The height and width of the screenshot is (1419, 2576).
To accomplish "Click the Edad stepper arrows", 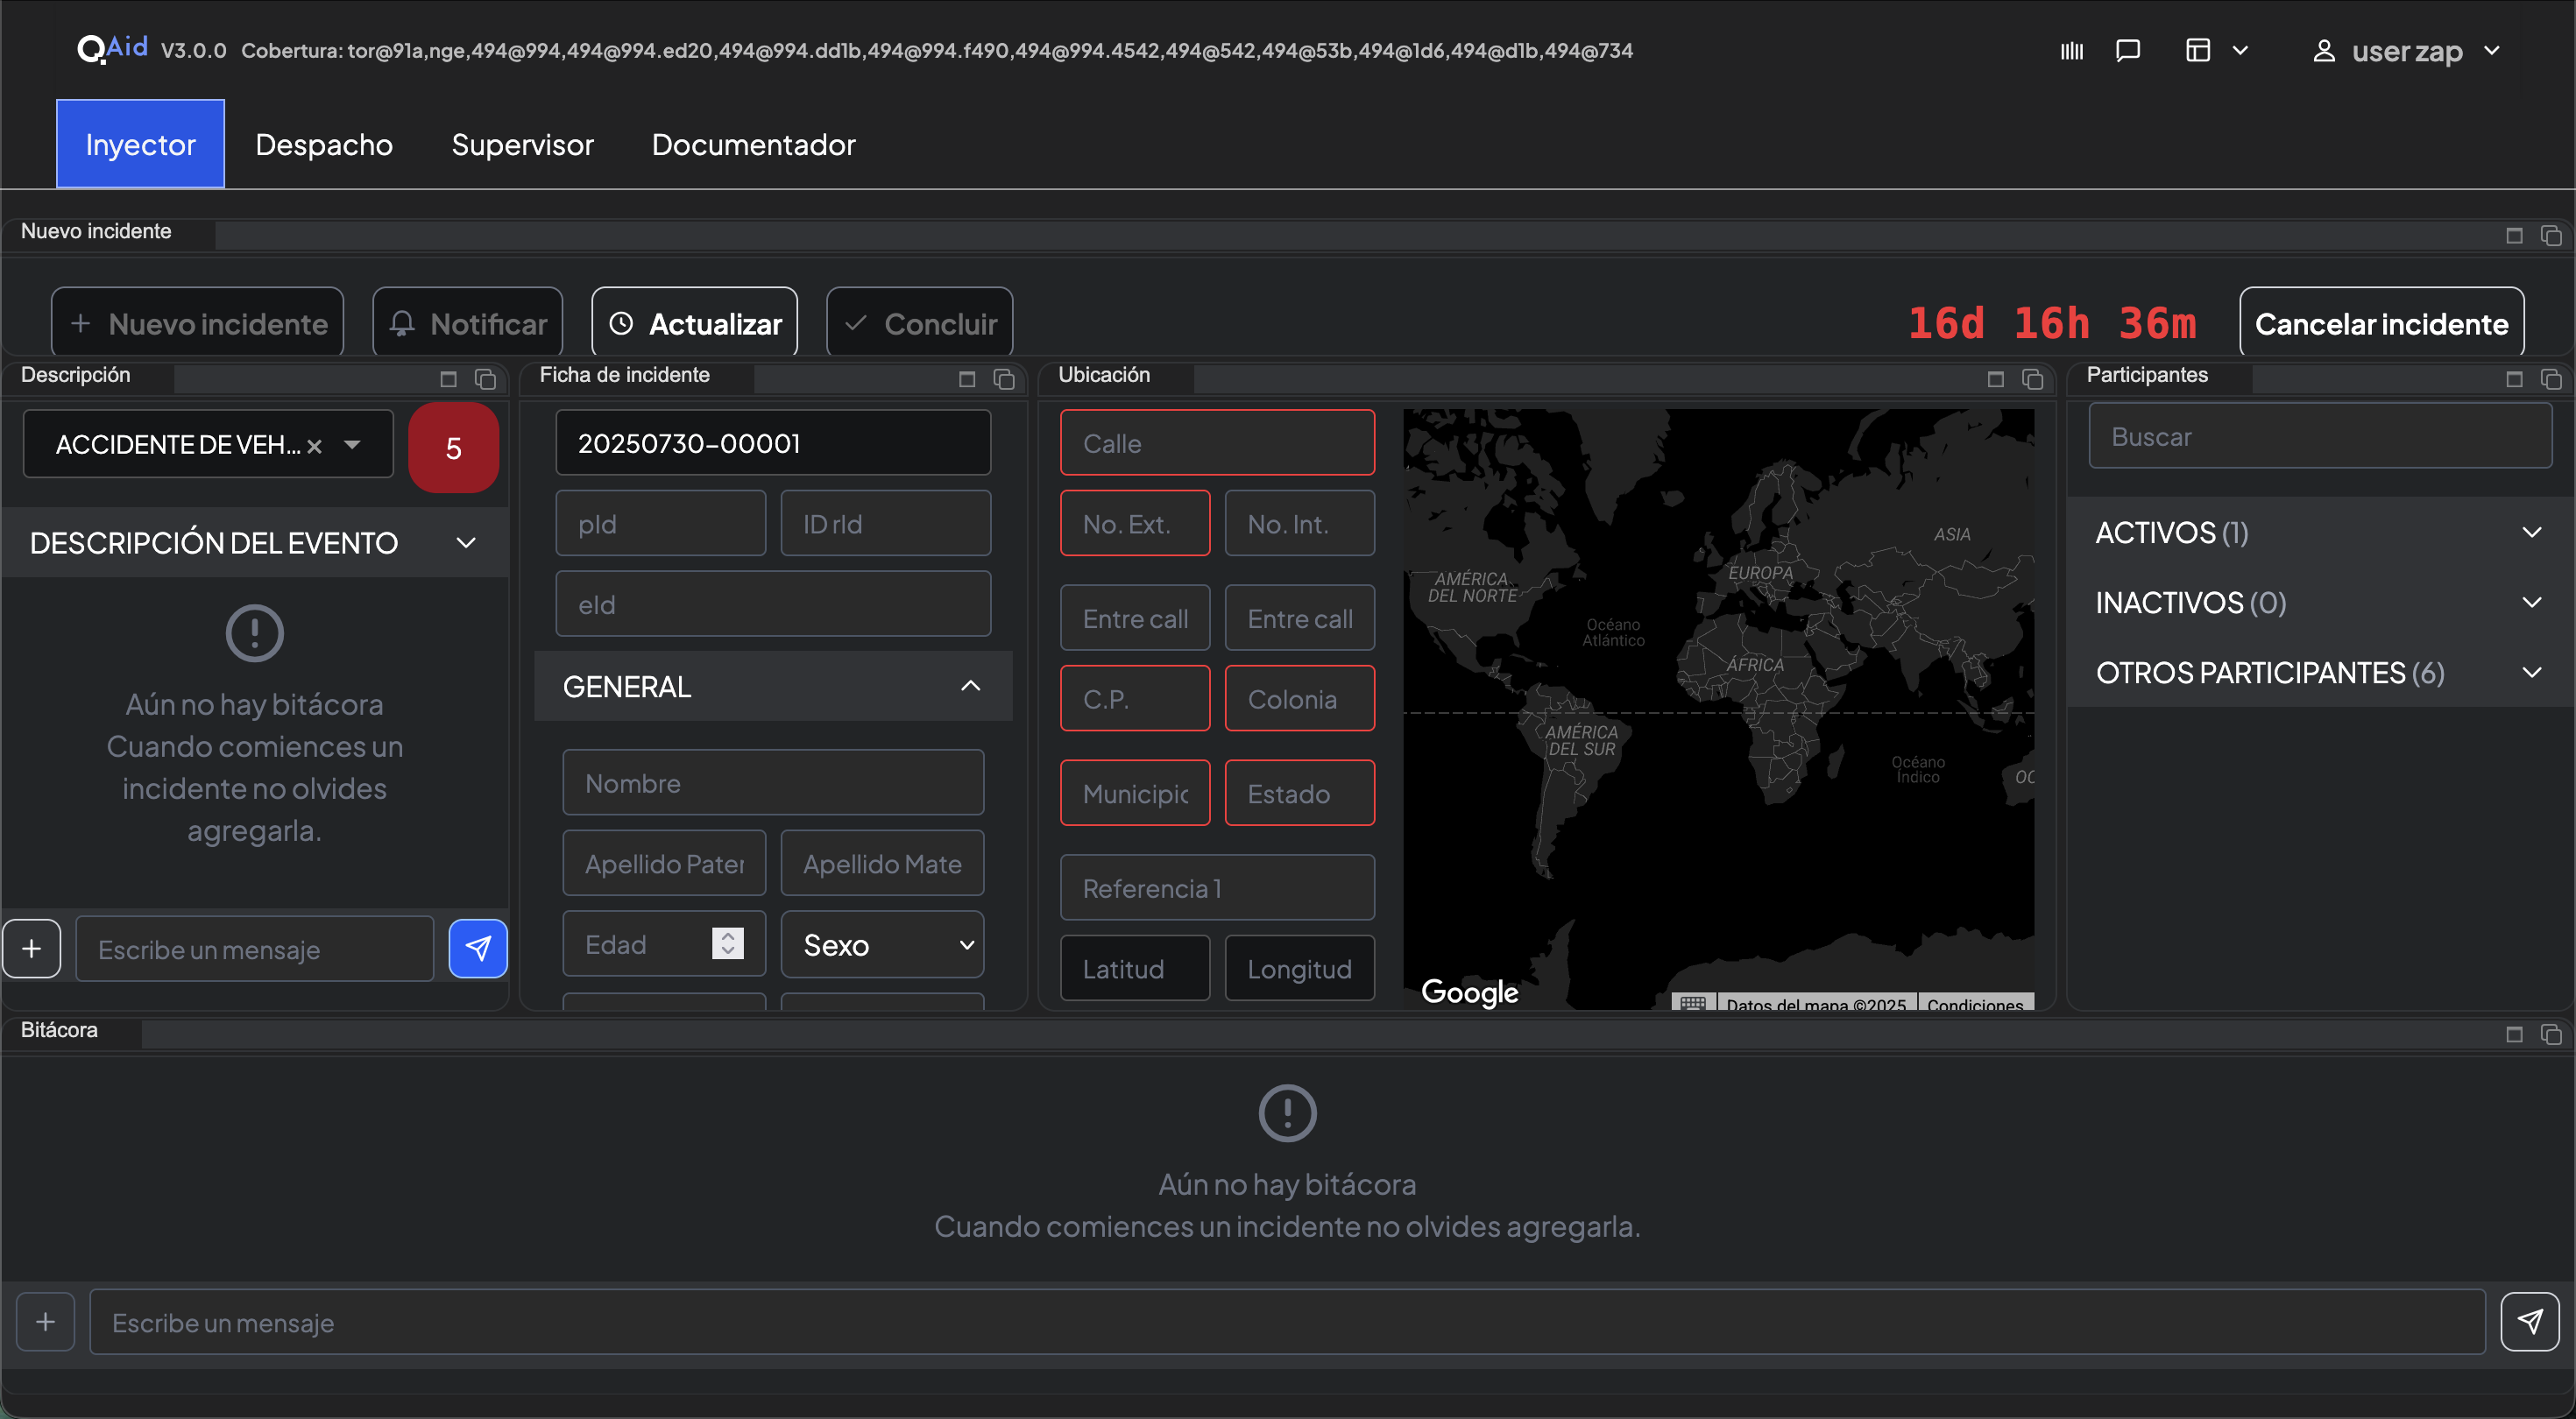I will 728,943.
